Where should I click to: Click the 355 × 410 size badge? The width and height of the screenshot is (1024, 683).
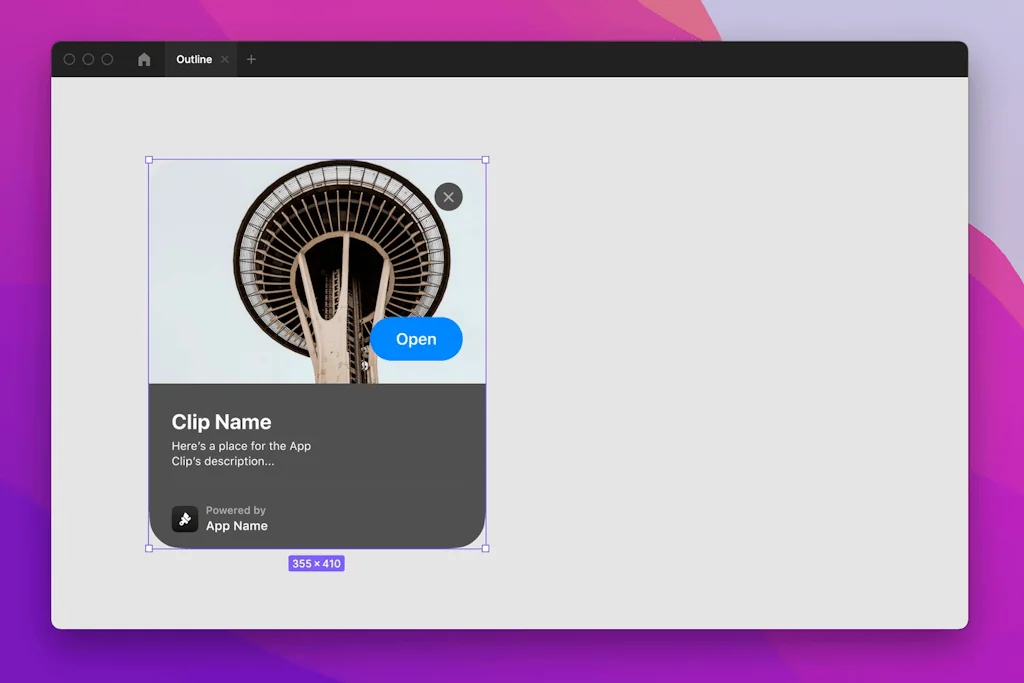316,563
